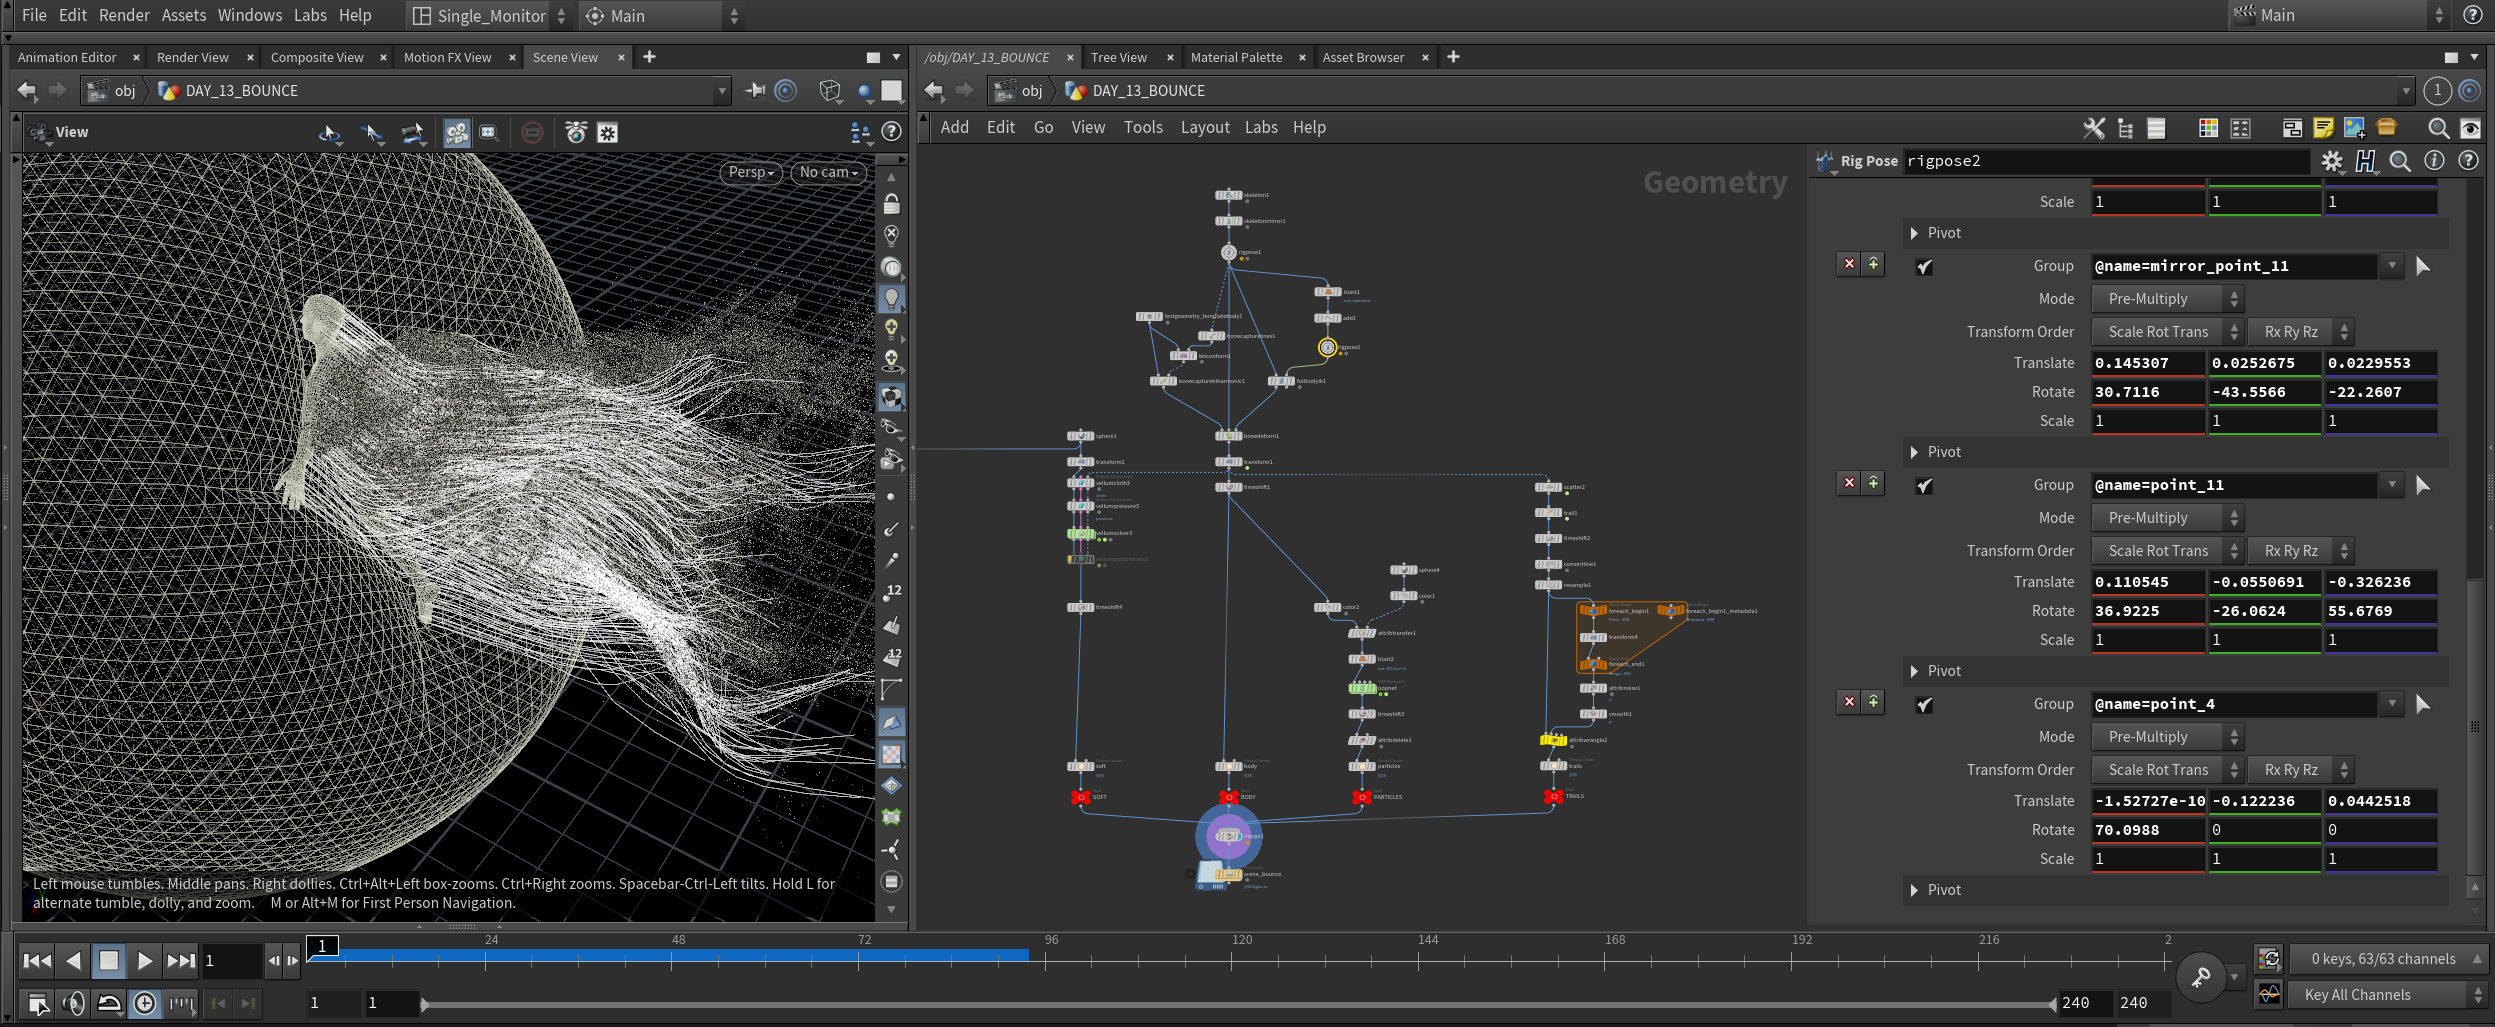Add a background image to network
Viewport: 2495px width, 1027px height.
[x=2354, y=128]
